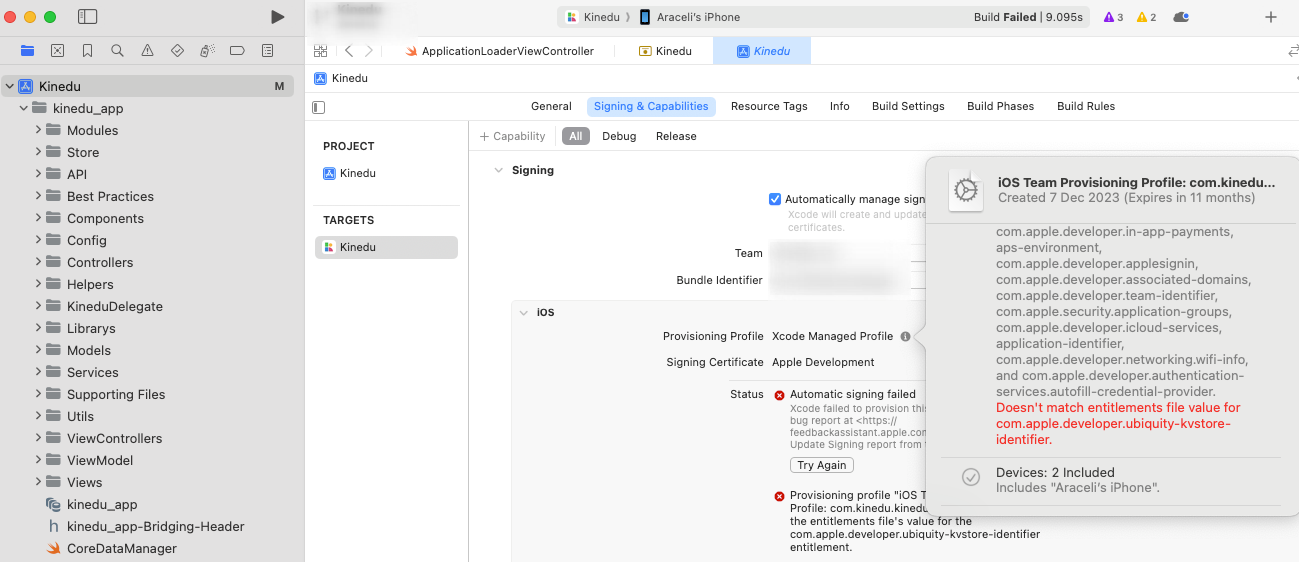Select the Release configuration filter
The image size is (1299, 562).
[x=676, y=136]
